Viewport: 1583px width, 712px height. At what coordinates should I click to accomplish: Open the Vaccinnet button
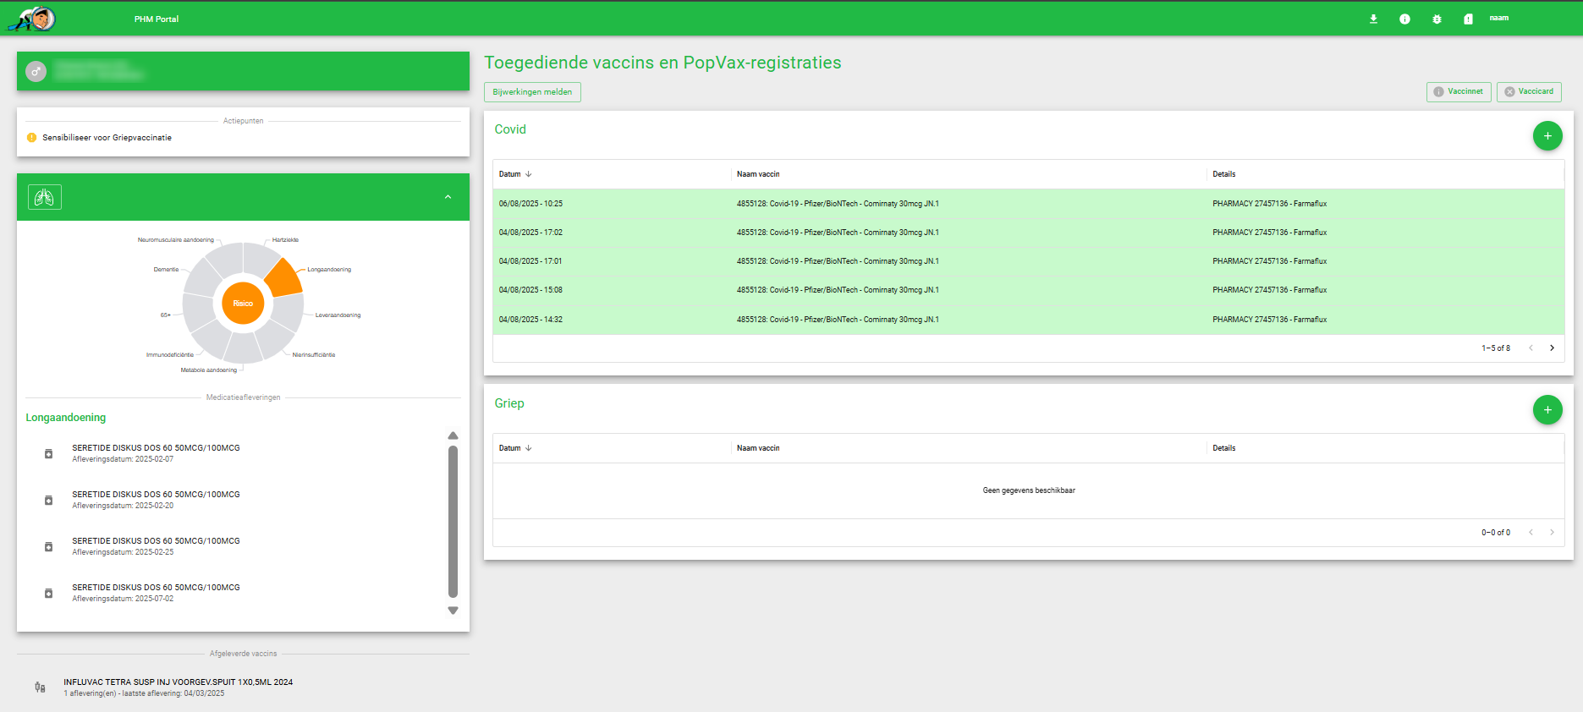[x=1459, y=92]
